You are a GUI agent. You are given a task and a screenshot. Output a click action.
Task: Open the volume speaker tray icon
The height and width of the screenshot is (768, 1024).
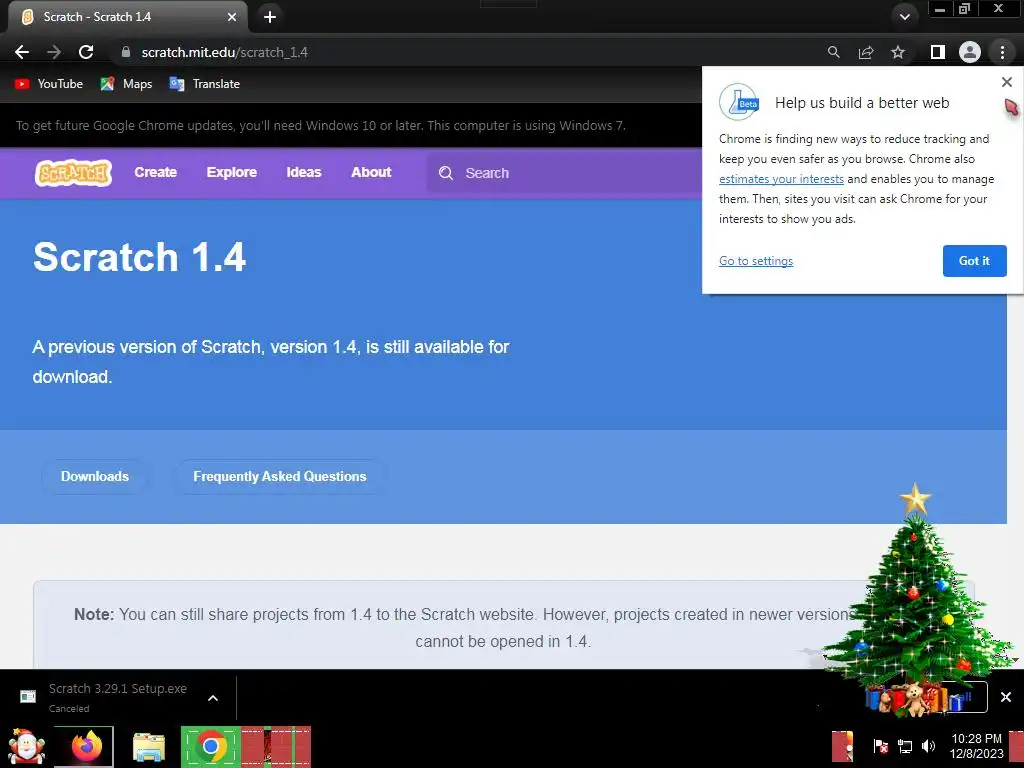(x=928, y=746)
